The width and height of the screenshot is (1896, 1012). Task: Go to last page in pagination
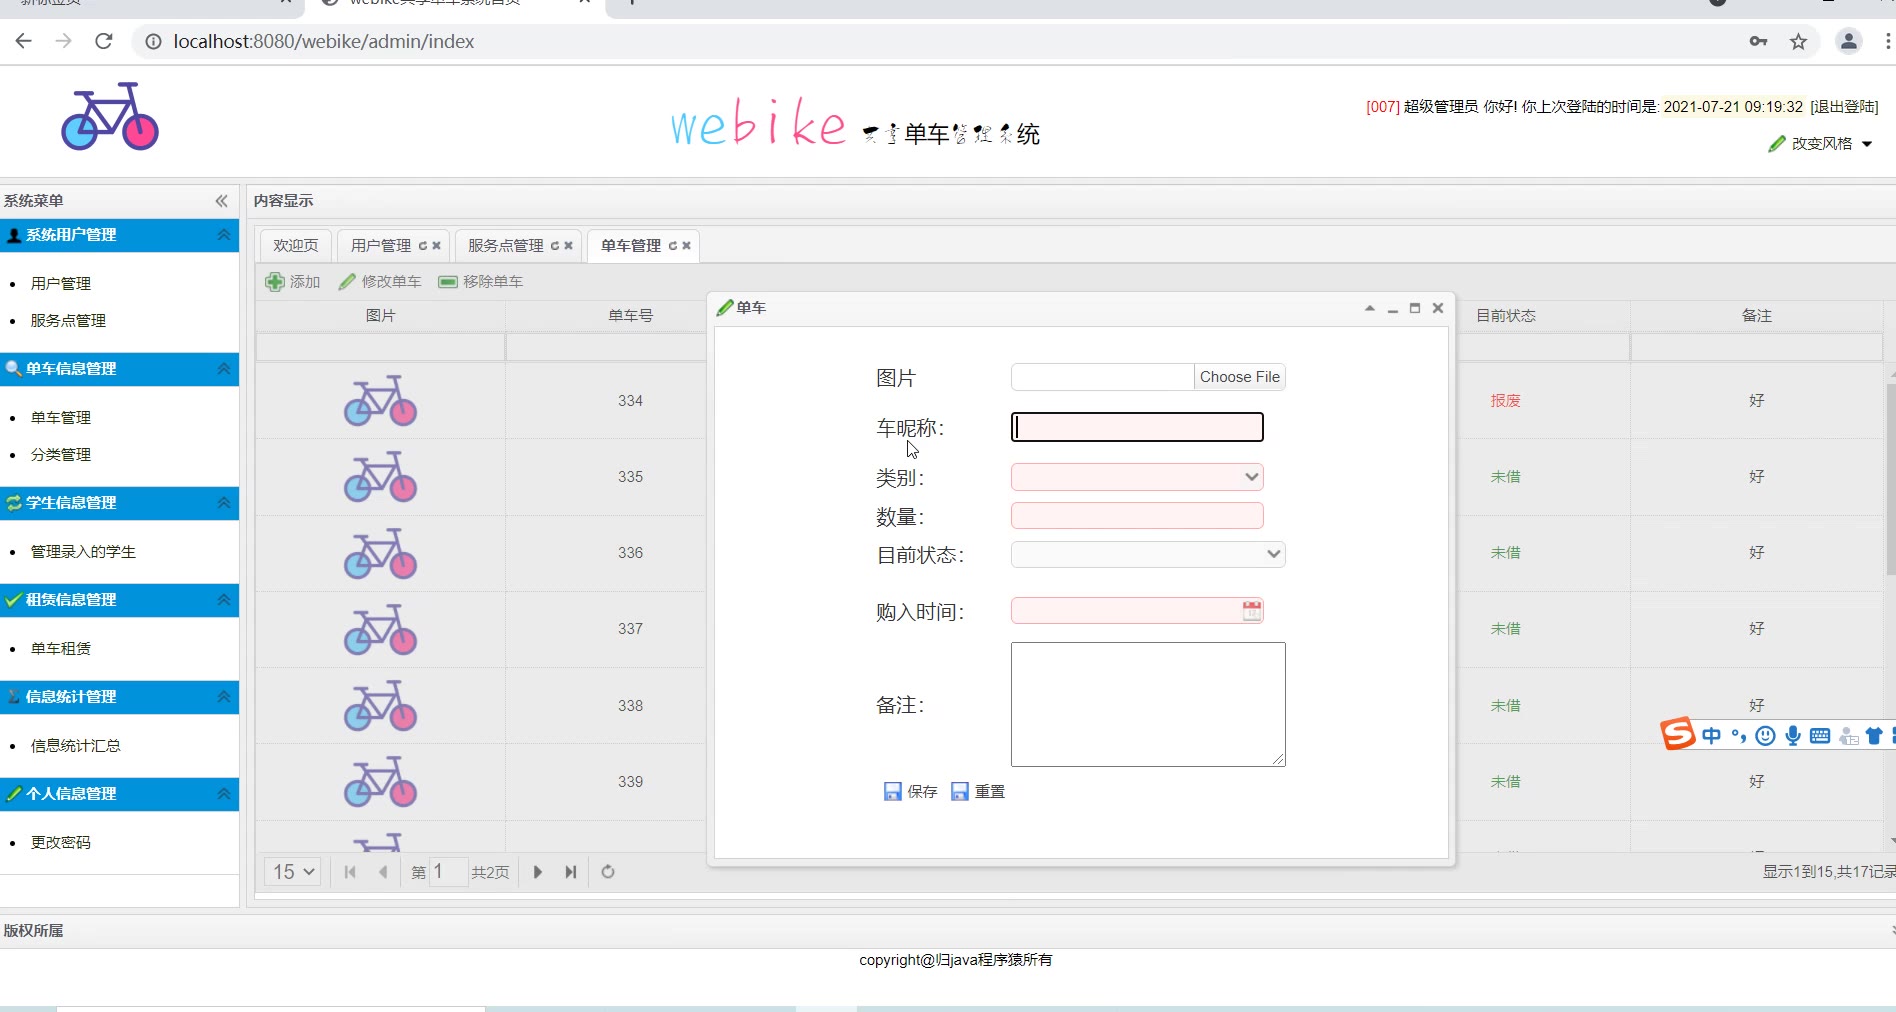click(571, 872)
